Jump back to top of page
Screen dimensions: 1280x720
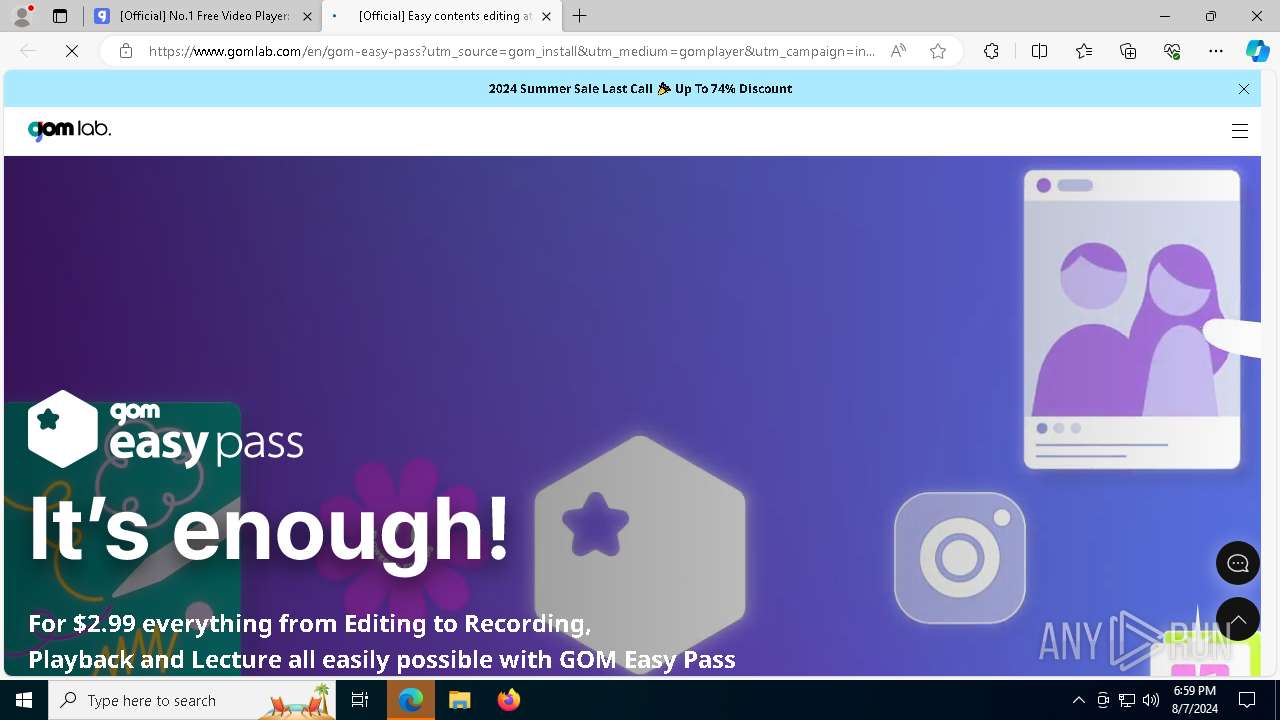click(x=1238, y=621)
